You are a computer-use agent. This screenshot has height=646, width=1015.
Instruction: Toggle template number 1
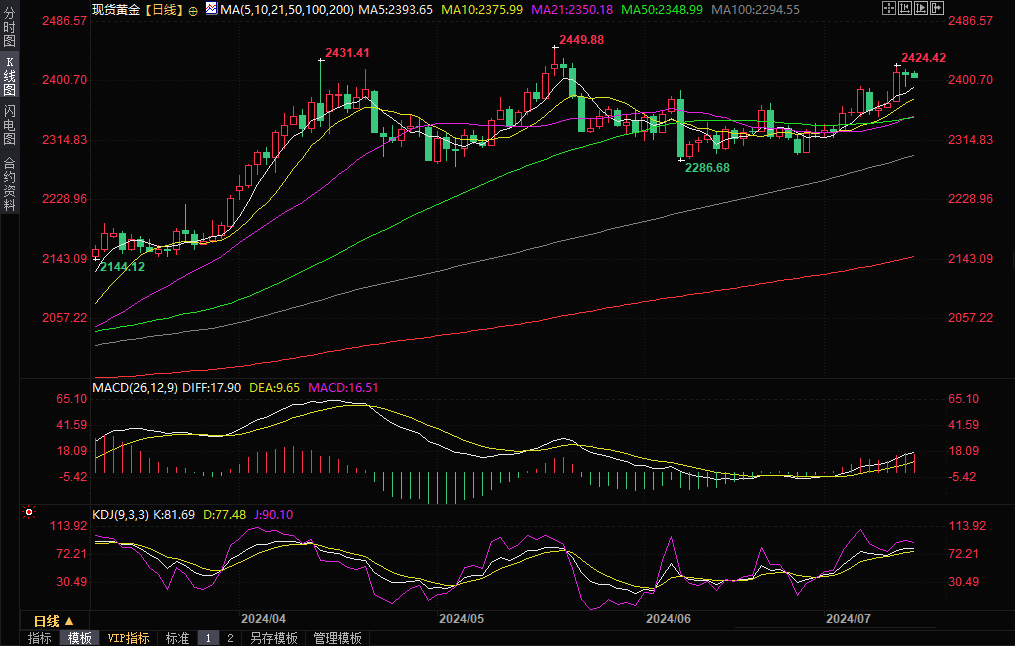(208, 638)
